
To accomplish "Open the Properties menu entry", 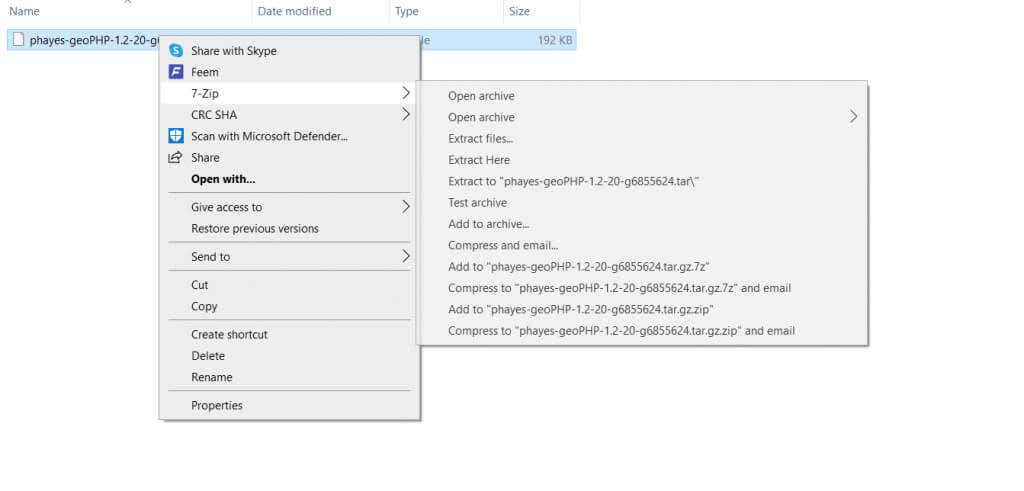I will 217,405.
